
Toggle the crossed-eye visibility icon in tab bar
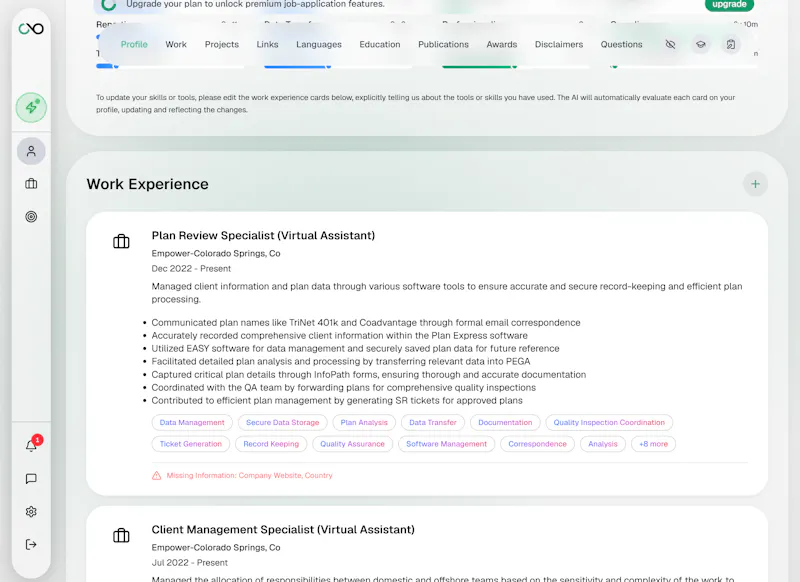point(670,44)
